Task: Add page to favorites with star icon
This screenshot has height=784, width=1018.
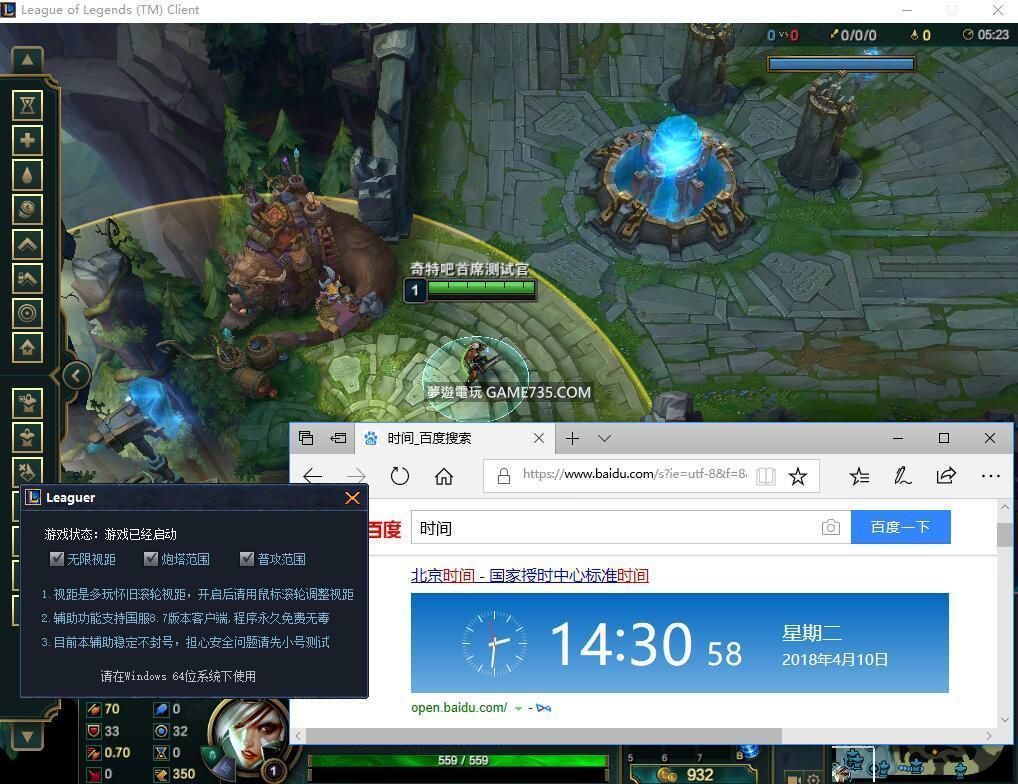Action: tap(797, 476)
